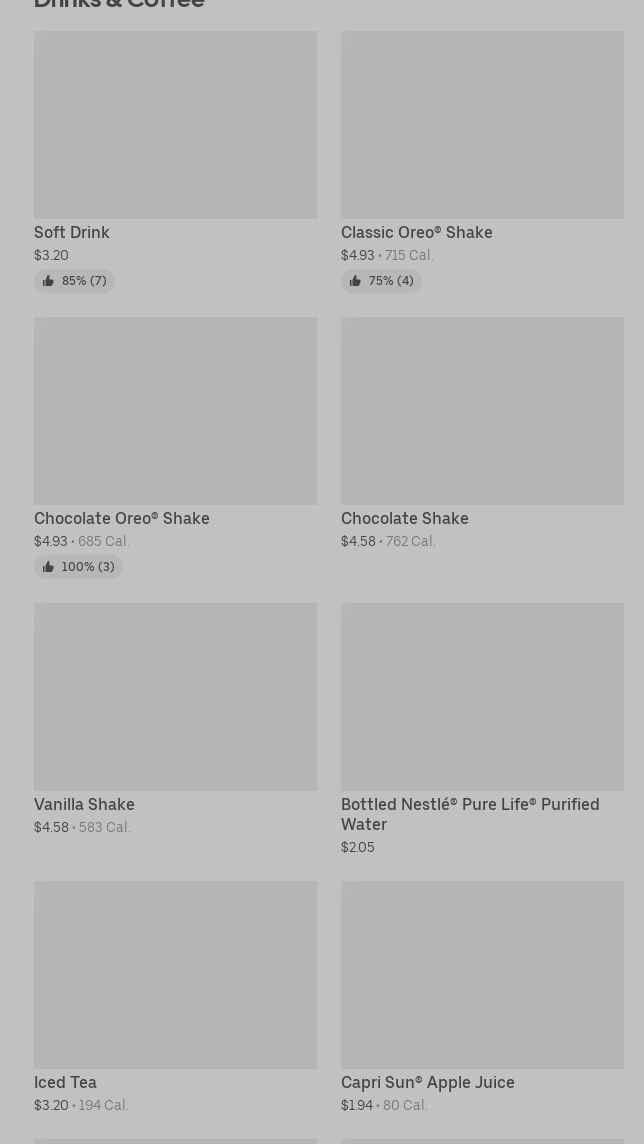Click the thumbs-up icon under Soft Drink
This screenshot has height=1144, width=644.
click(x=48, y=281)
